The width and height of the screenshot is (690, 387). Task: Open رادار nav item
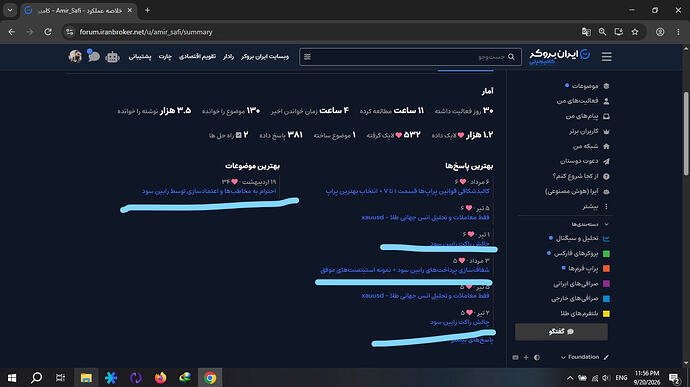click(x=228, y=57)
